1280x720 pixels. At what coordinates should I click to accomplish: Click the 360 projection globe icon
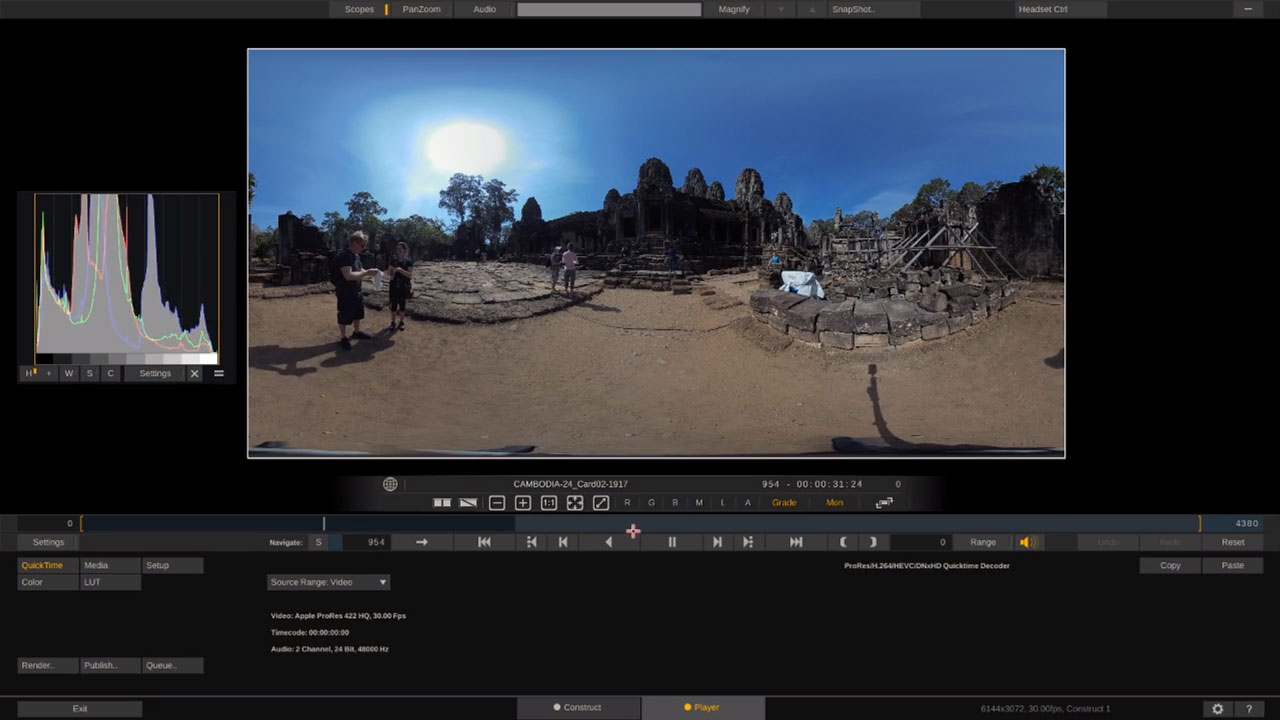coord(390,484)
